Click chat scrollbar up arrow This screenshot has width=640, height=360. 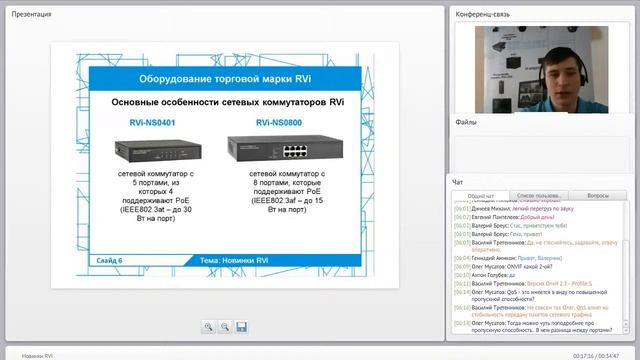click(627, 324)
